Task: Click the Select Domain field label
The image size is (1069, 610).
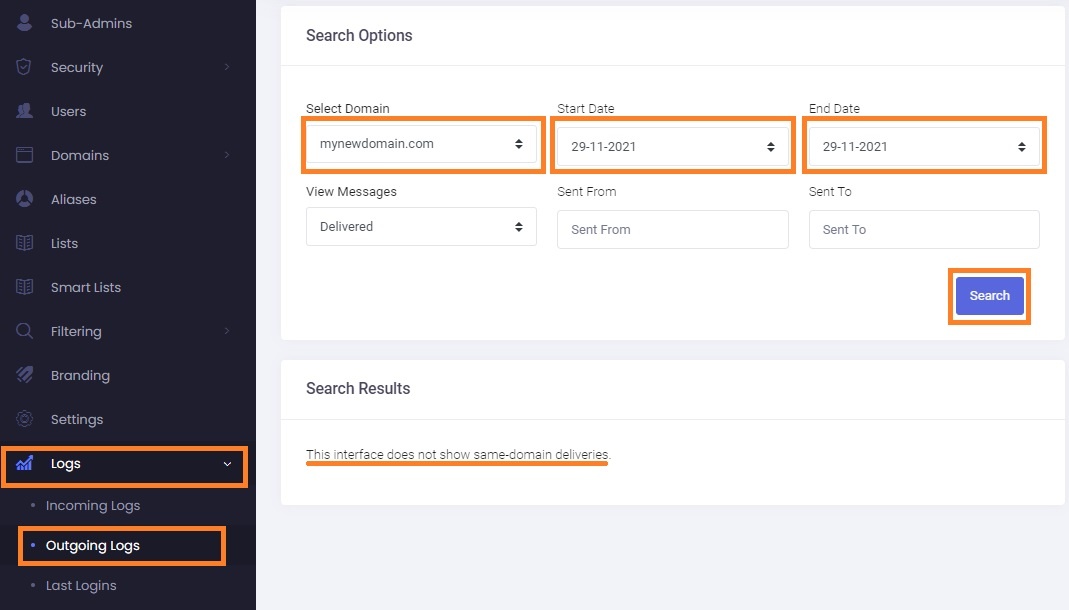Action: [348, 108]
